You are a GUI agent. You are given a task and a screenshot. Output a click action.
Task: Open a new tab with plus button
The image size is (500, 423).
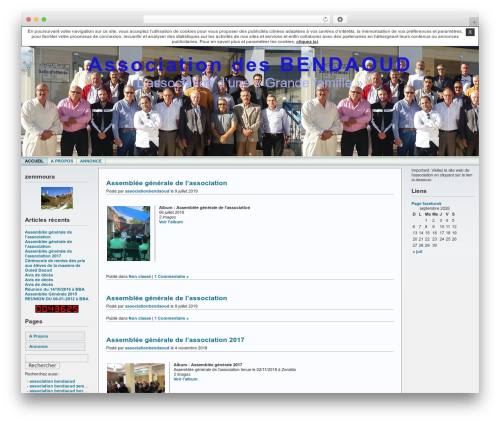point(474,22)
